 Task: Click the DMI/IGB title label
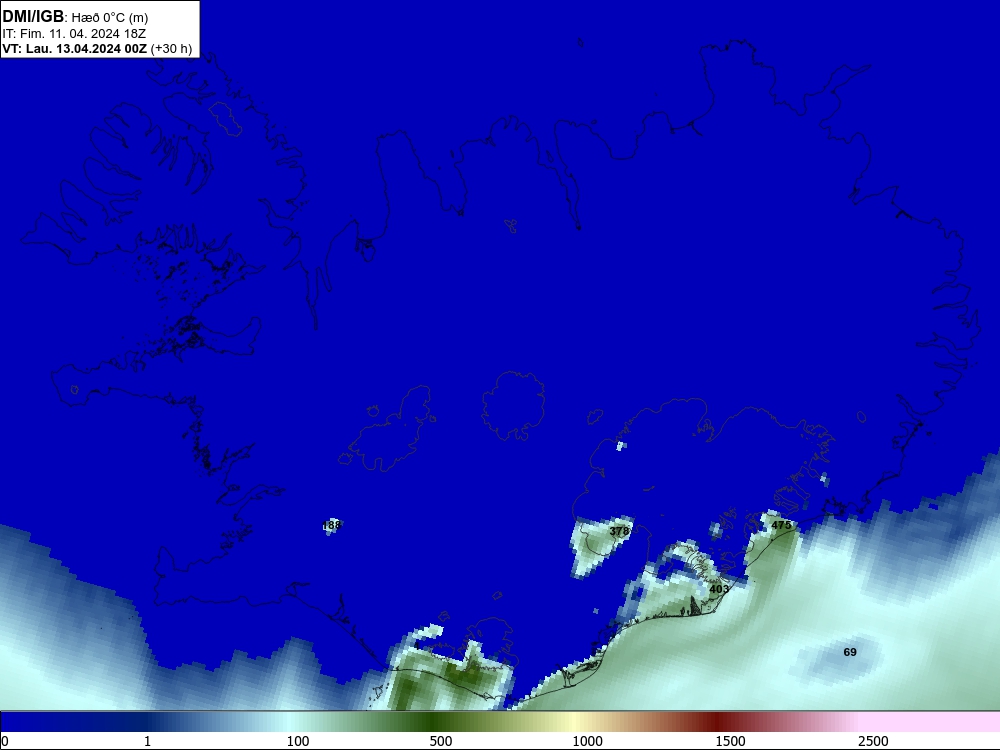pyautogui.click(x=33, y=16)
